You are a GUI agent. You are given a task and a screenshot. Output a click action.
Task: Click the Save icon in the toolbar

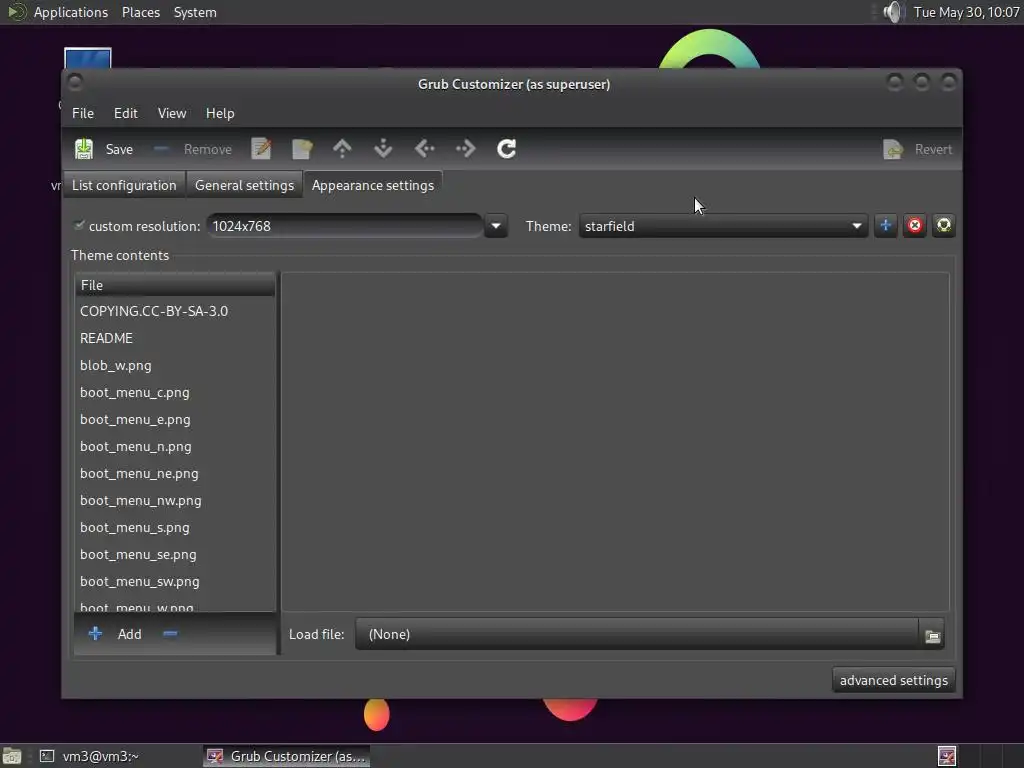pyautogui.click(x=84, y=149)
